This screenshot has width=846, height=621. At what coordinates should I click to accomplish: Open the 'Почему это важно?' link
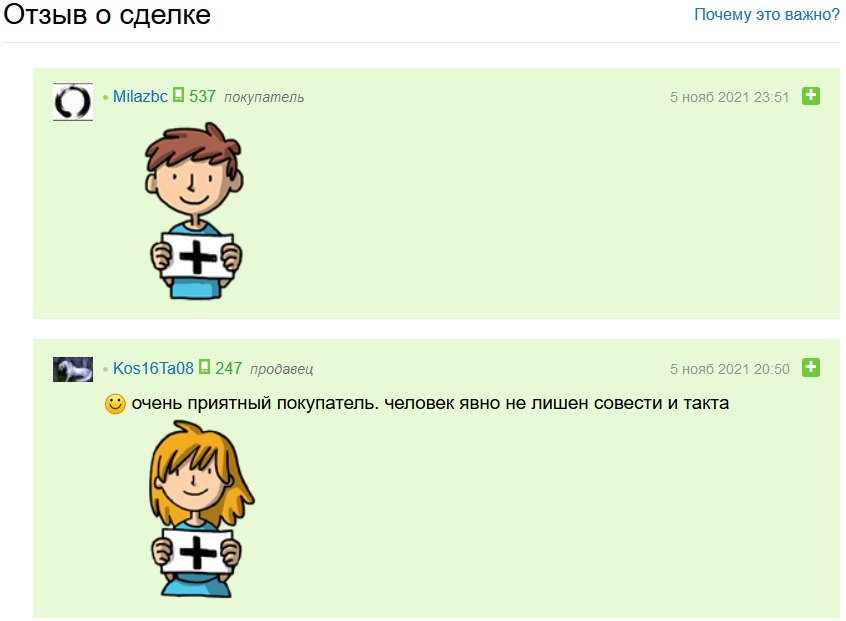(767, 15)
